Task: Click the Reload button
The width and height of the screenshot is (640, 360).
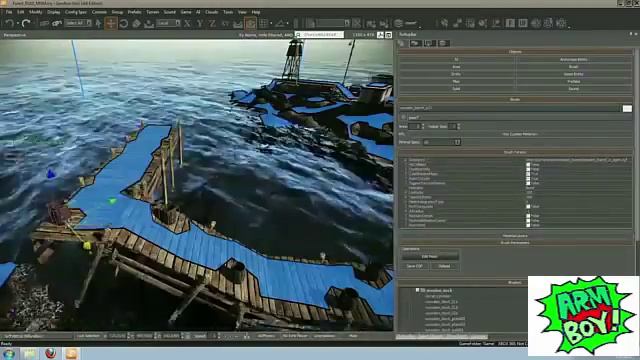Action: (444, 266)
